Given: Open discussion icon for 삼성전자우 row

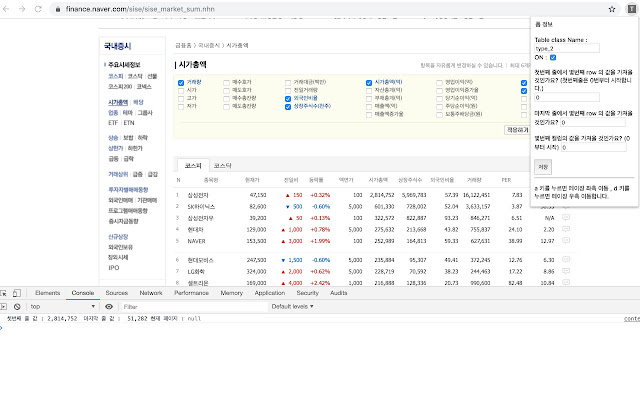Looking at the screenshot, I should (x=566, y=218).
